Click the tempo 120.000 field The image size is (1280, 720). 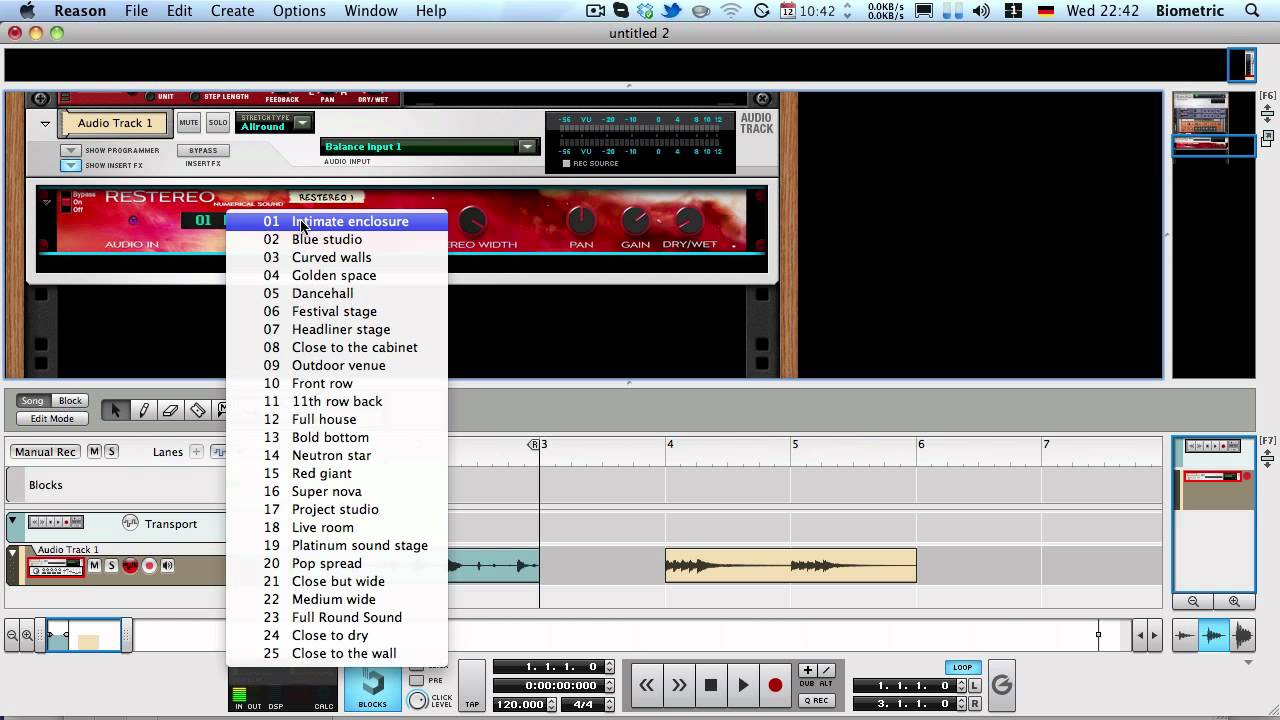pos(519,704)
